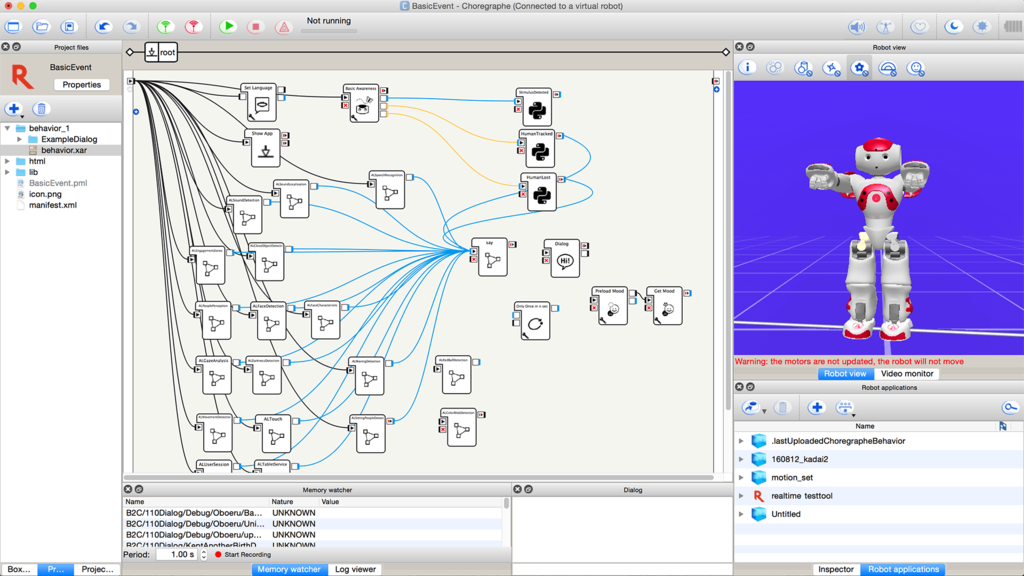Delete project file with trash icon
The width and height of the screenshot is (1024, 576).
click(41, 109)
